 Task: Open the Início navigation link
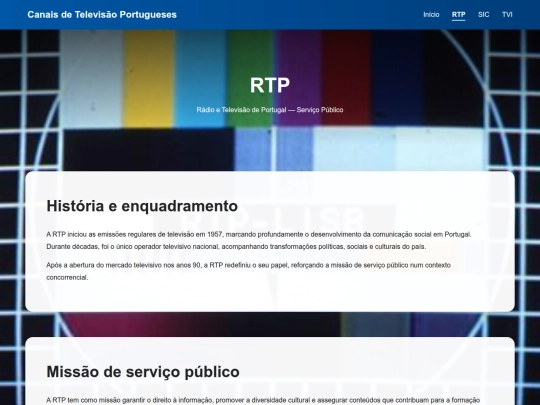[431, 14]
